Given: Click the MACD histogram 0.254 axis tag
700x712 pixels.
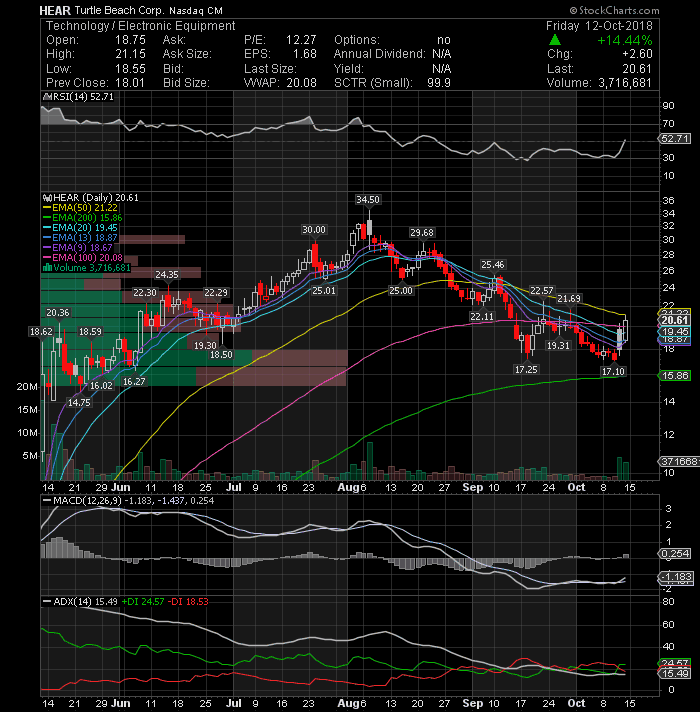Looking at the screenshot, I should coord(675,554).
